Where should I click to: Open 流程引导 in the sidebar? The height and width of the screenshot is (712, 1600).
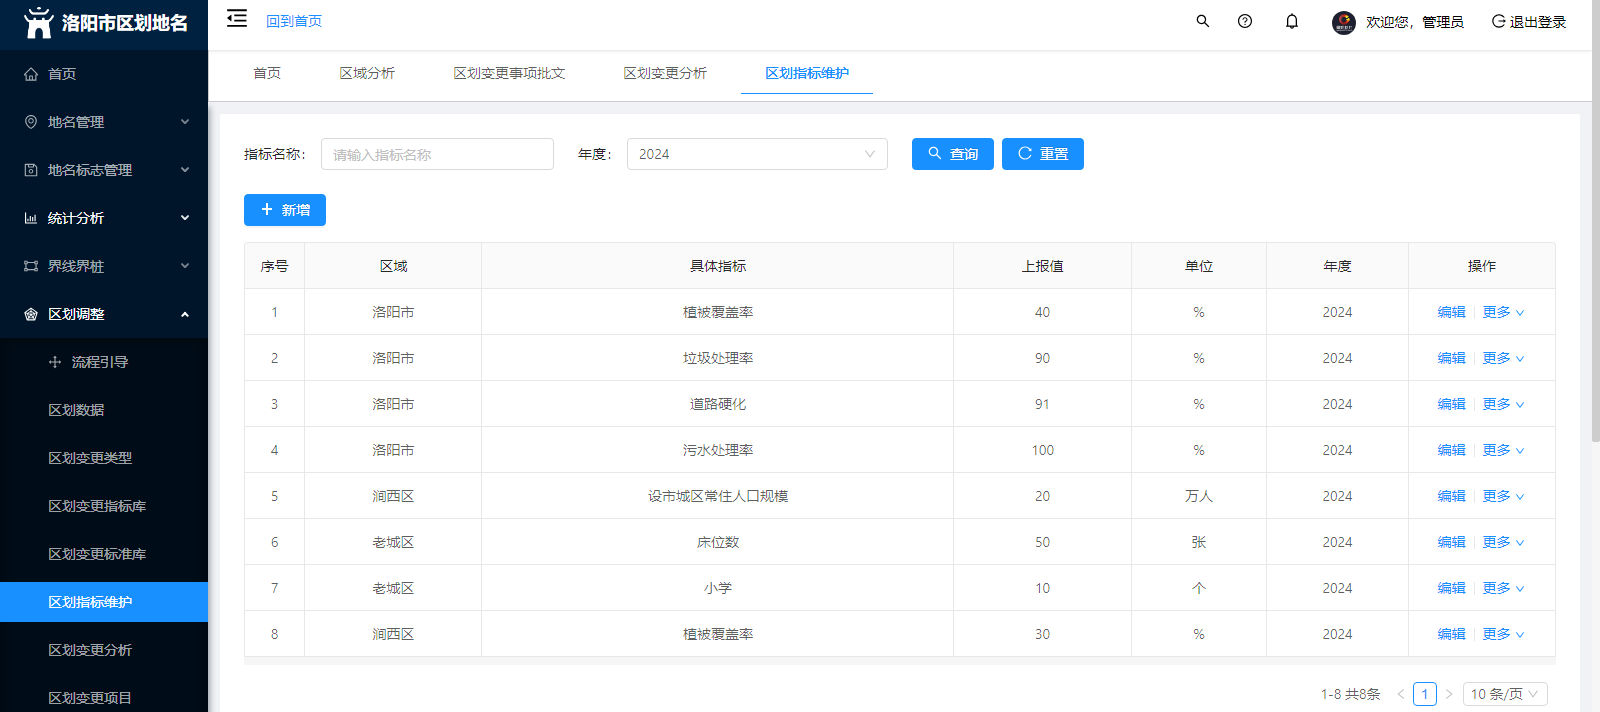point(99,362)
